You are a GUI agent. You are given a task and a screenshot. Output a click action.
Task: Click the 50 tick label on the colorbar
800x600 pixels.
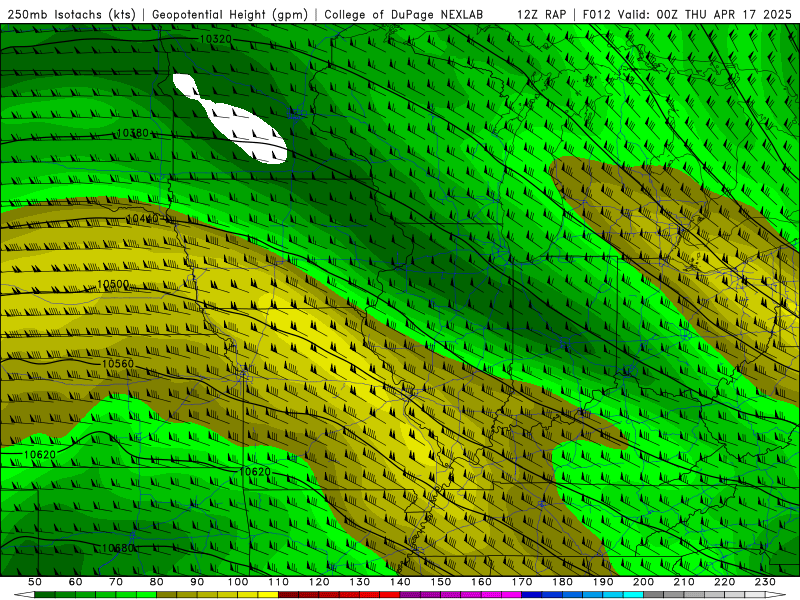(x=35, y=582)
